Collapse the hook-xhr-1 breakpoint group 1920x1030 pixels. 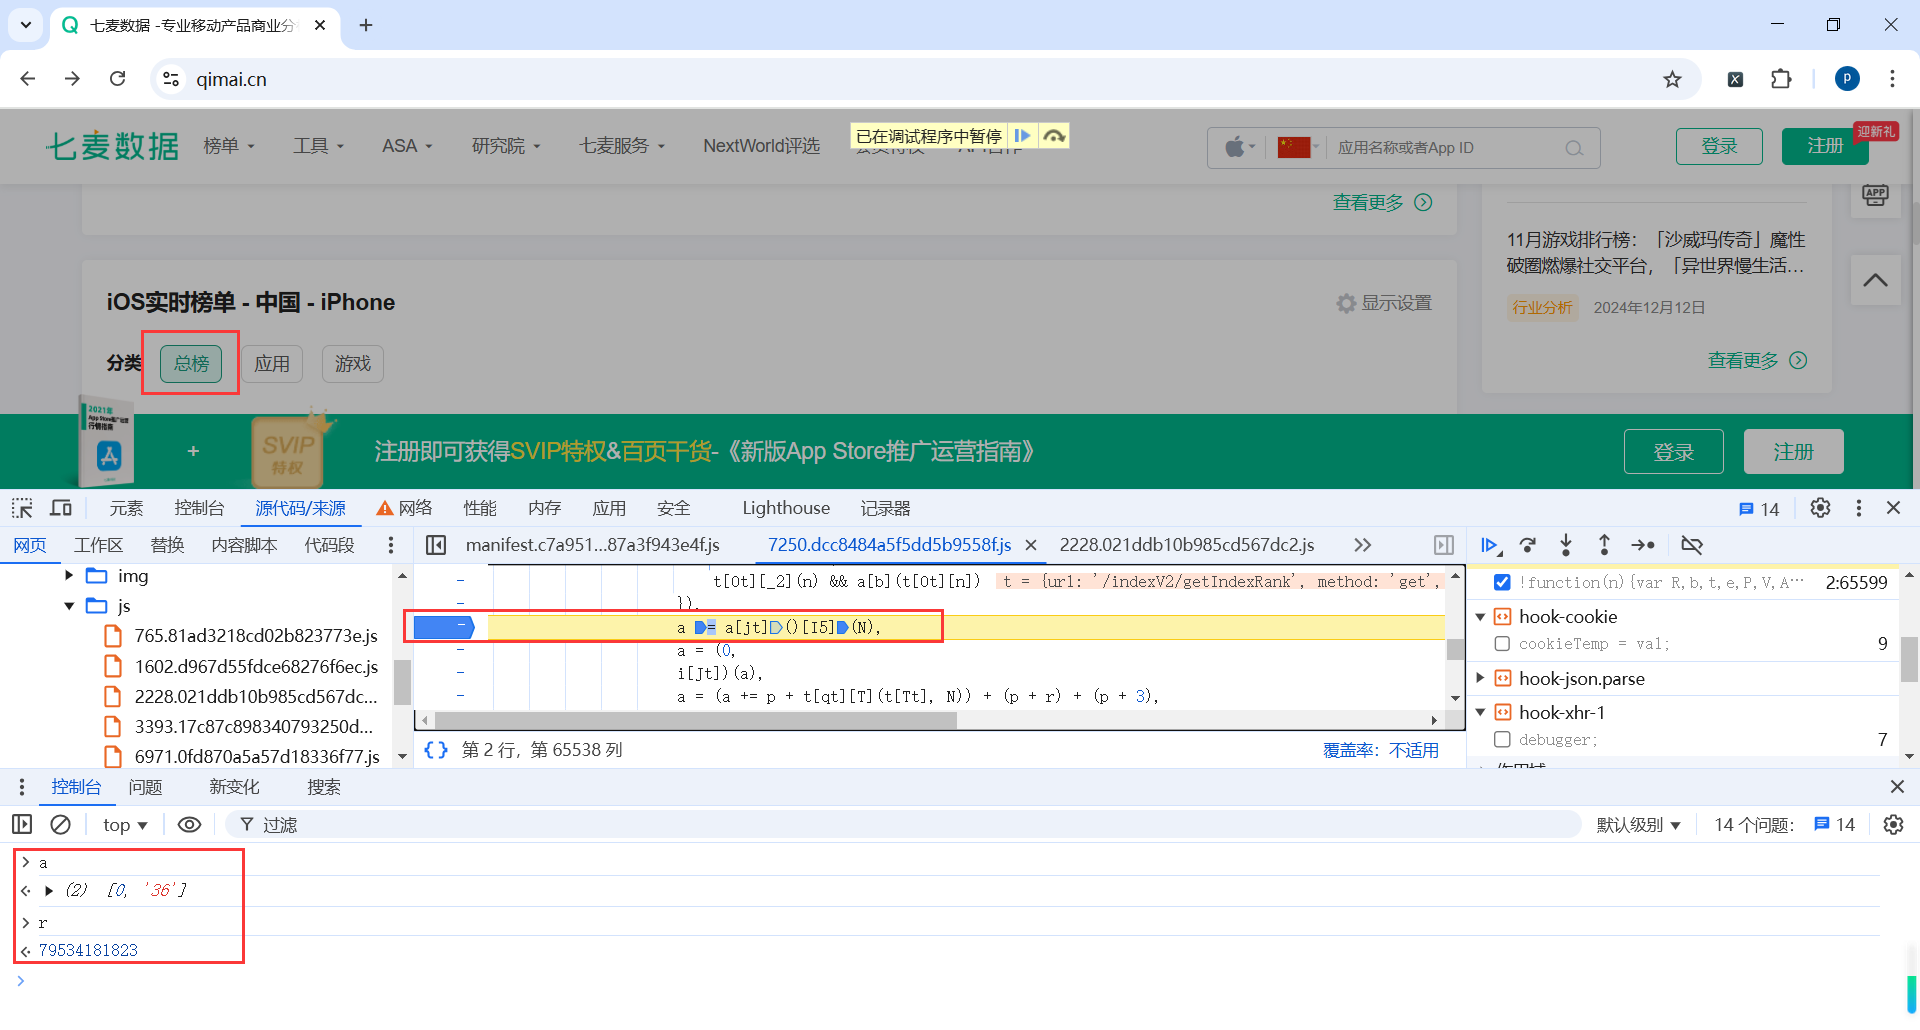pyautogui.click(x=1481, y=712)
